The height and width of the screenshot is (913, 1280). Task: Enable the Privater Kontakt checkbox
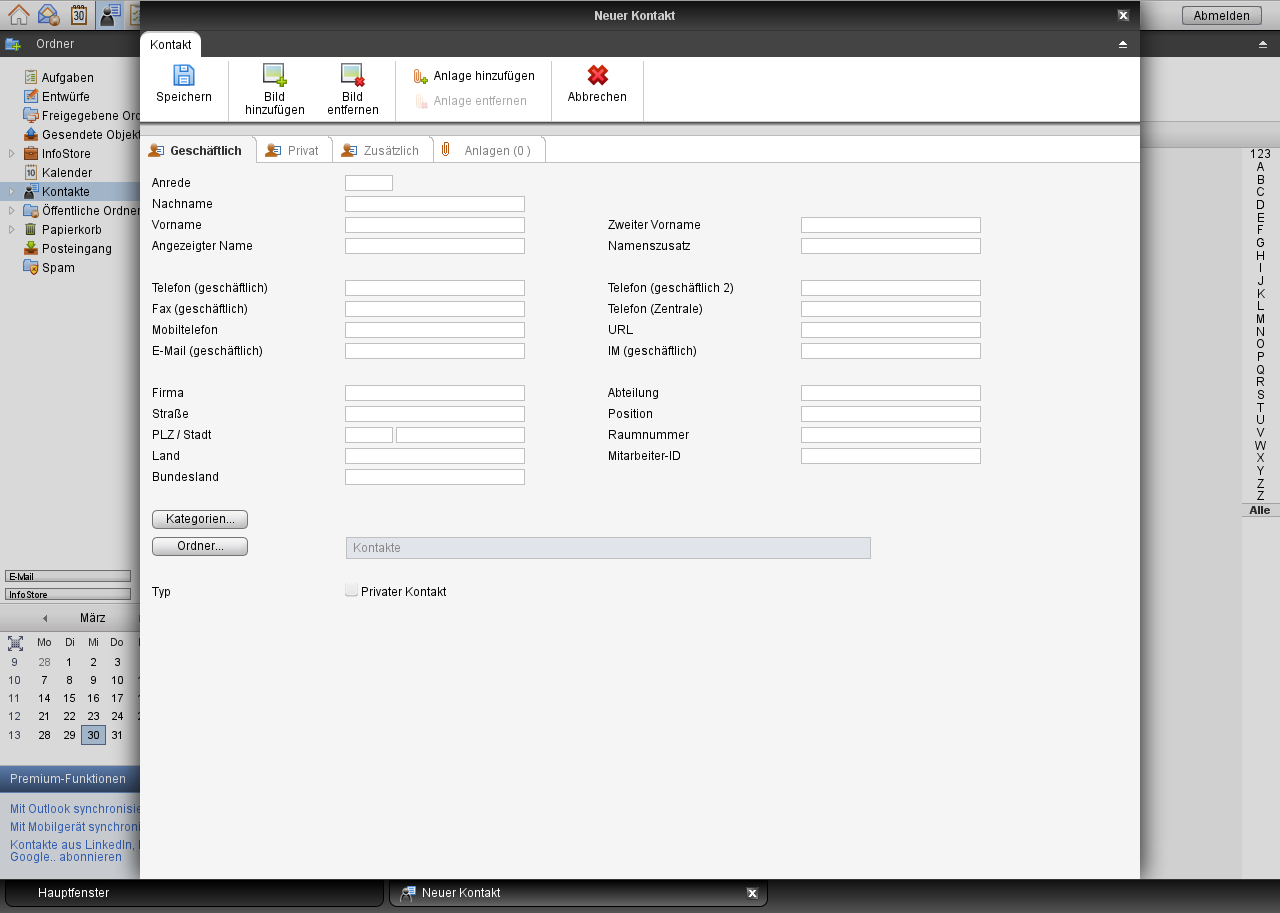point(351,590)
